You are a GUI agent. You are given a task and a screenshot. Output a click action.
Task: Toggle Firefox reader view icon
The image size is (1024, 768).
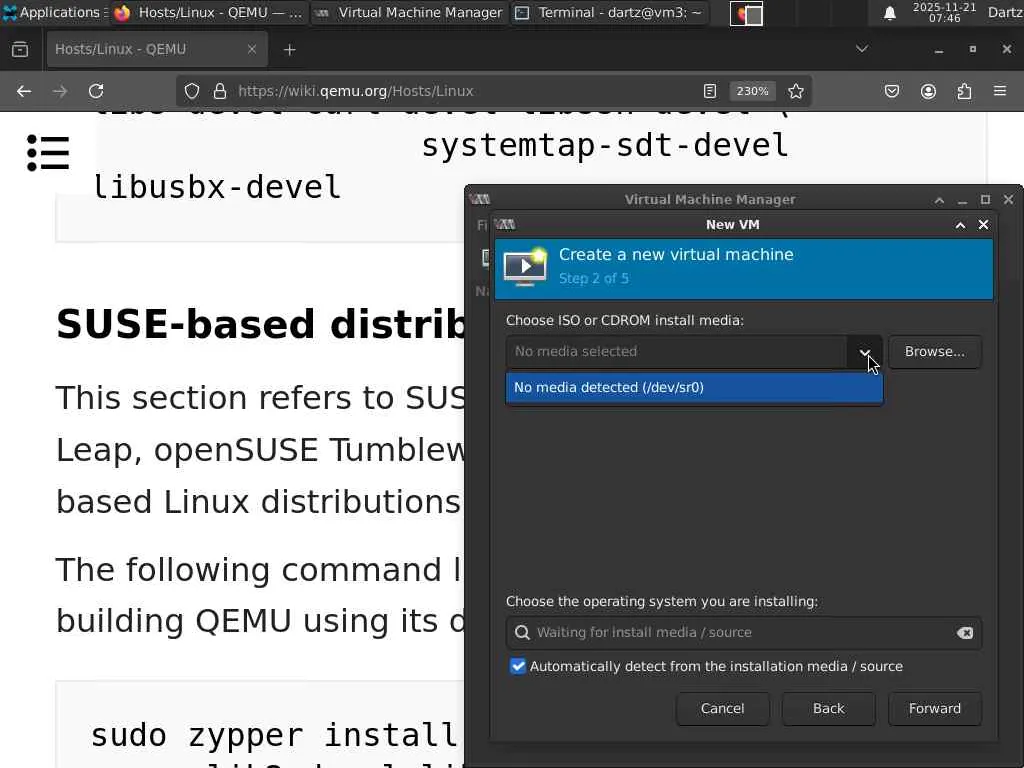tap(710, 91)
